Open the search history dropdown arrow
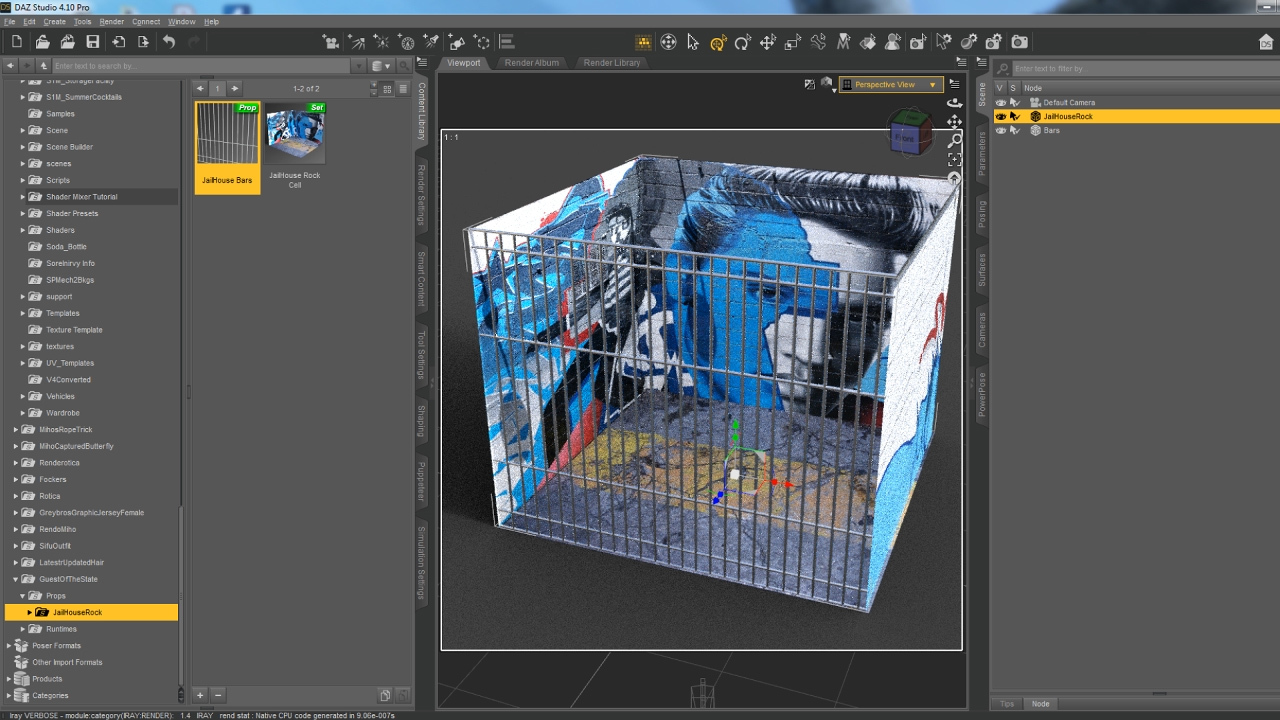1280x720 pixels. (x=358, y=66)
